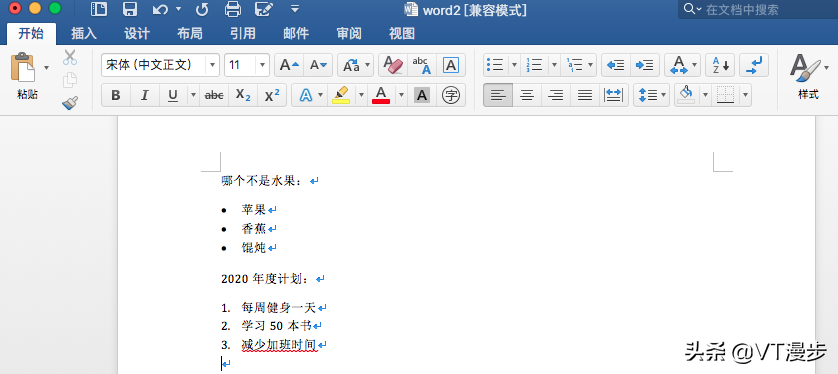Screen dimensions: 838x374
Task: Increase paragraph indent
Action: [x=645, y=65]
